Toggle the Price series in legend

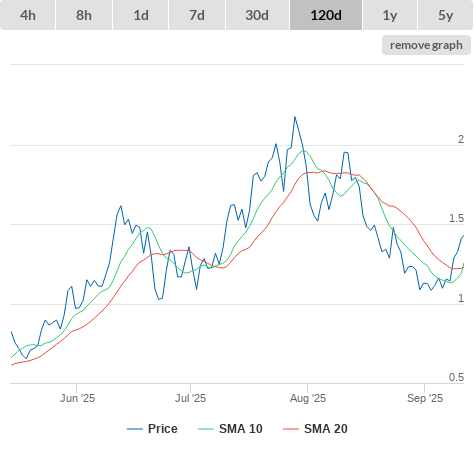tap(152, 429)
